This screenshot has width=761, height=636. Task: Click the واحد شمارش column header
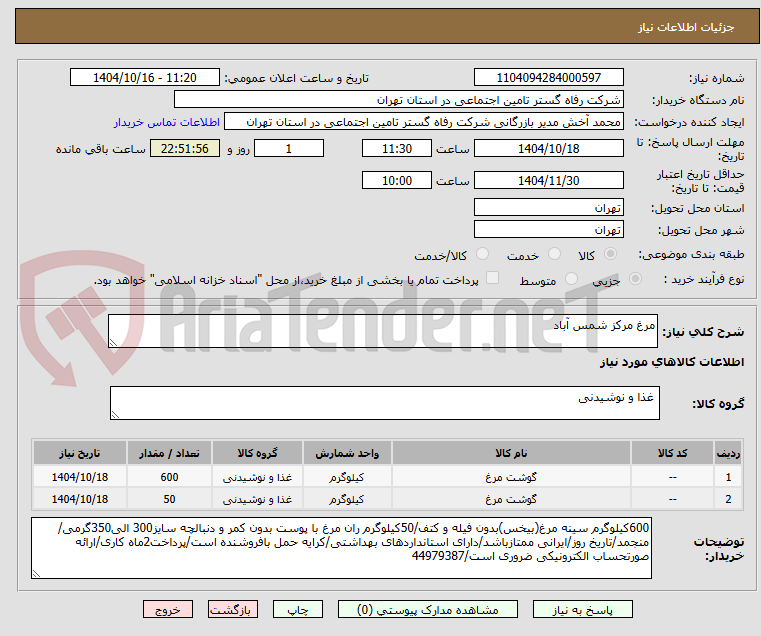click(x=347, y=453)
